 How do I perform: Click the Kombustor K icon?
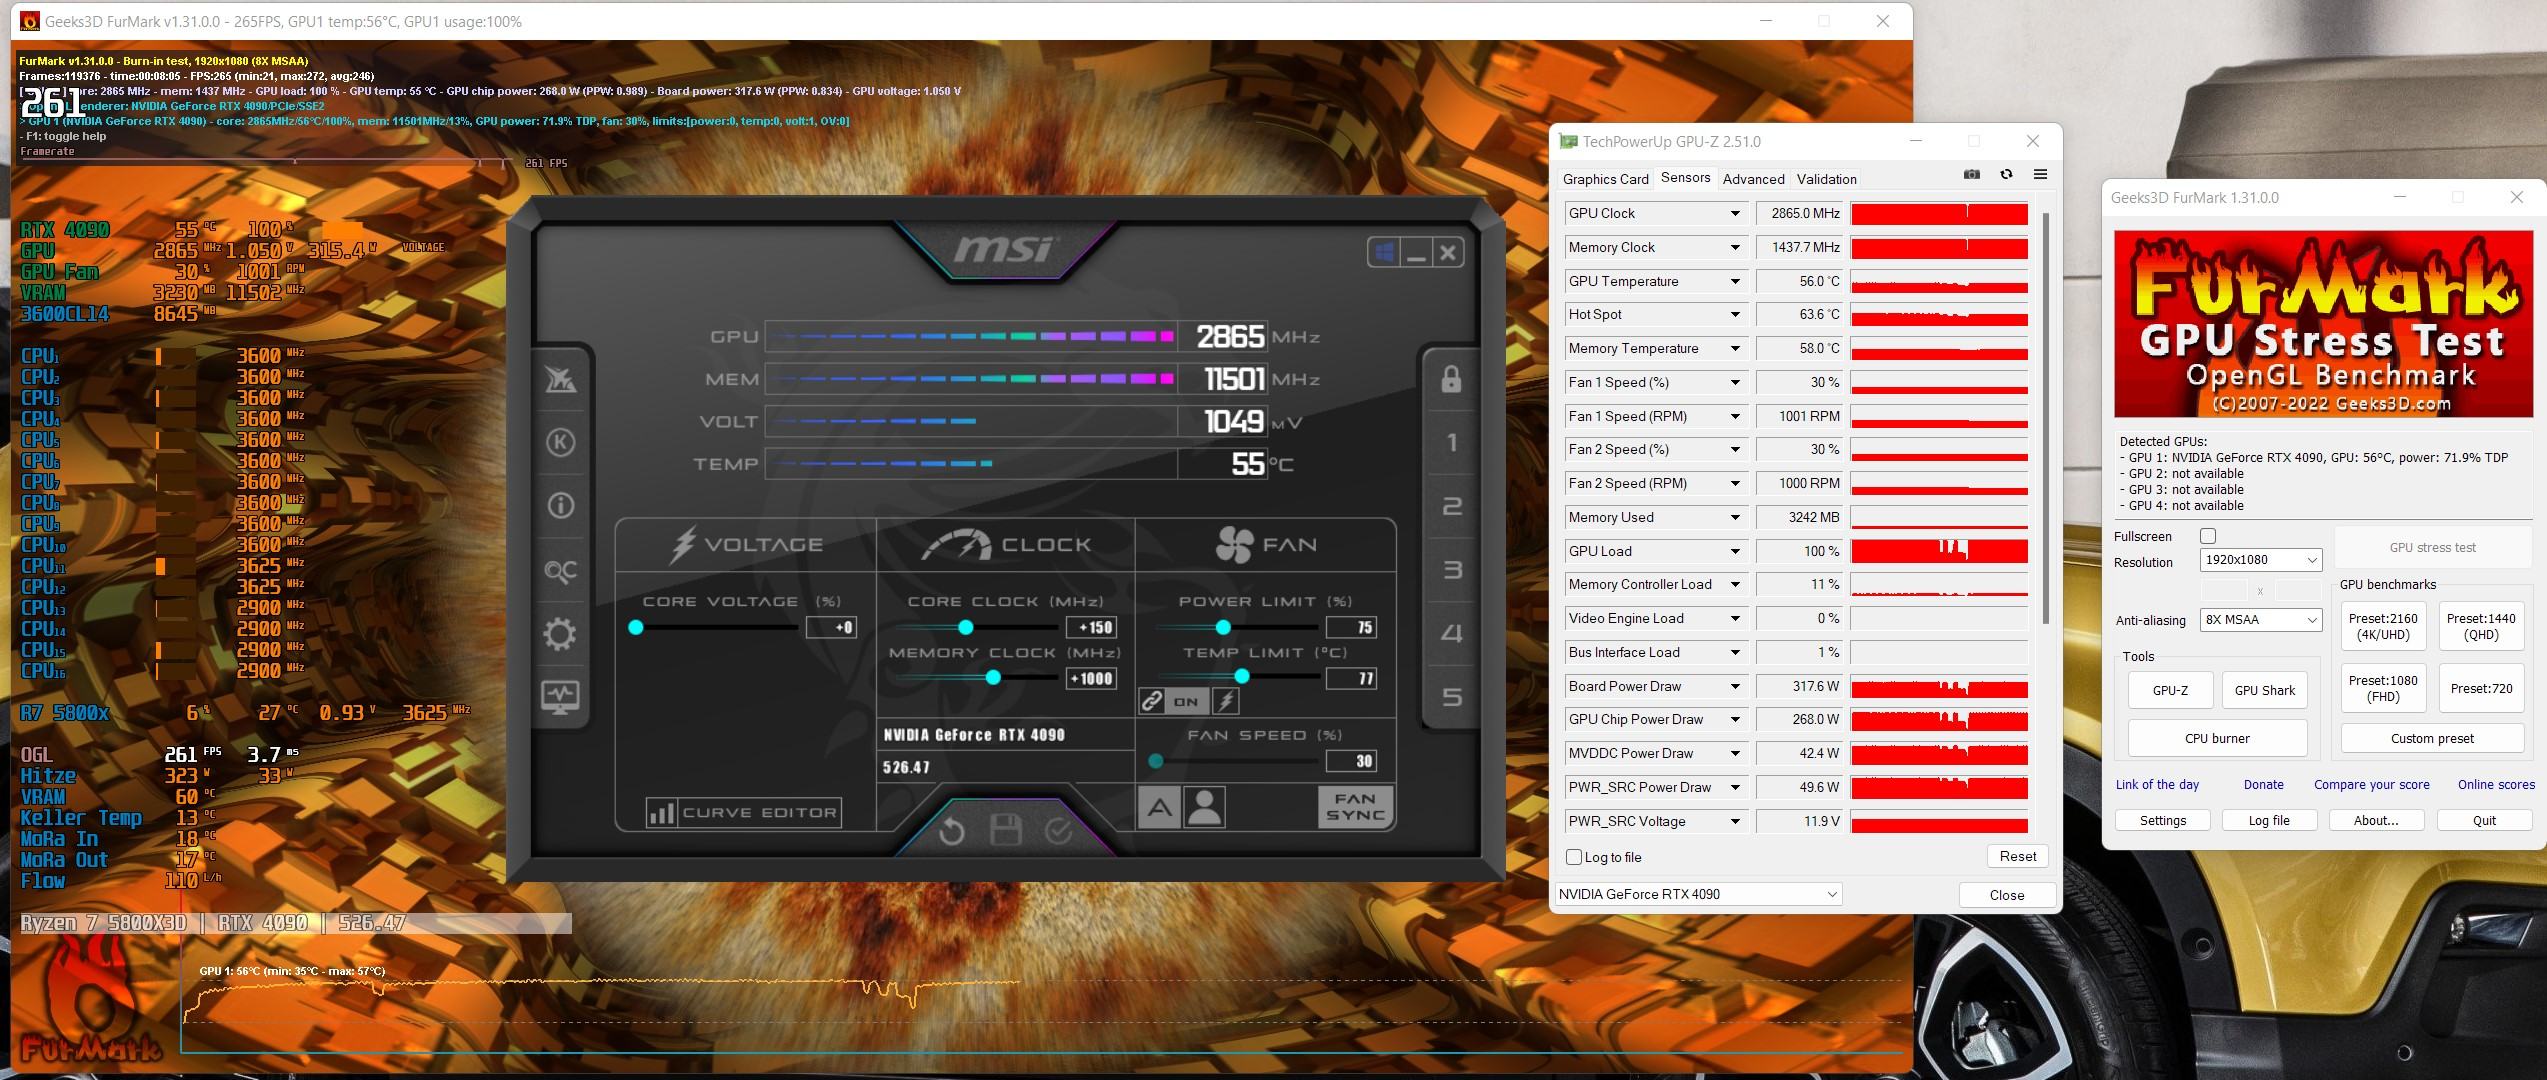(560, 443)
